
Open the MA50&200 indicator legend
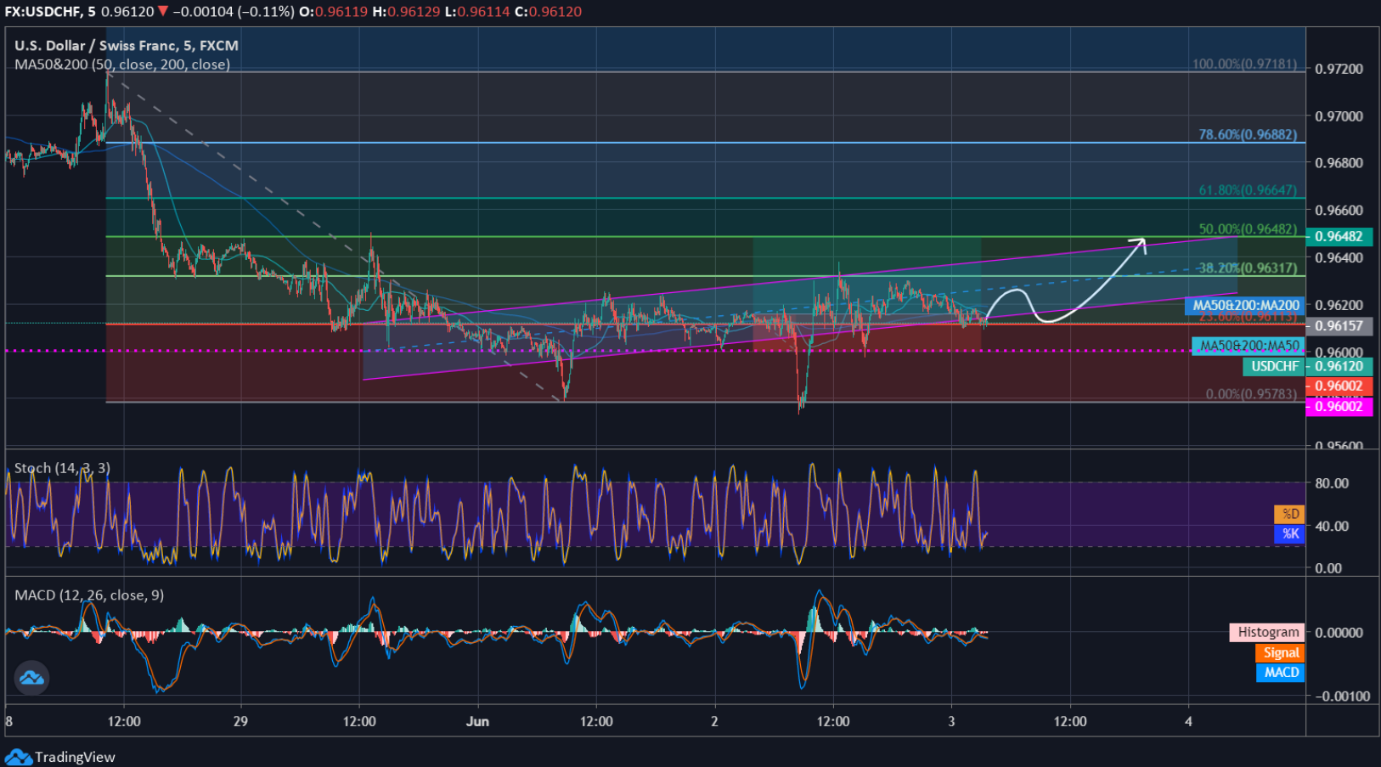pos(122,64)
